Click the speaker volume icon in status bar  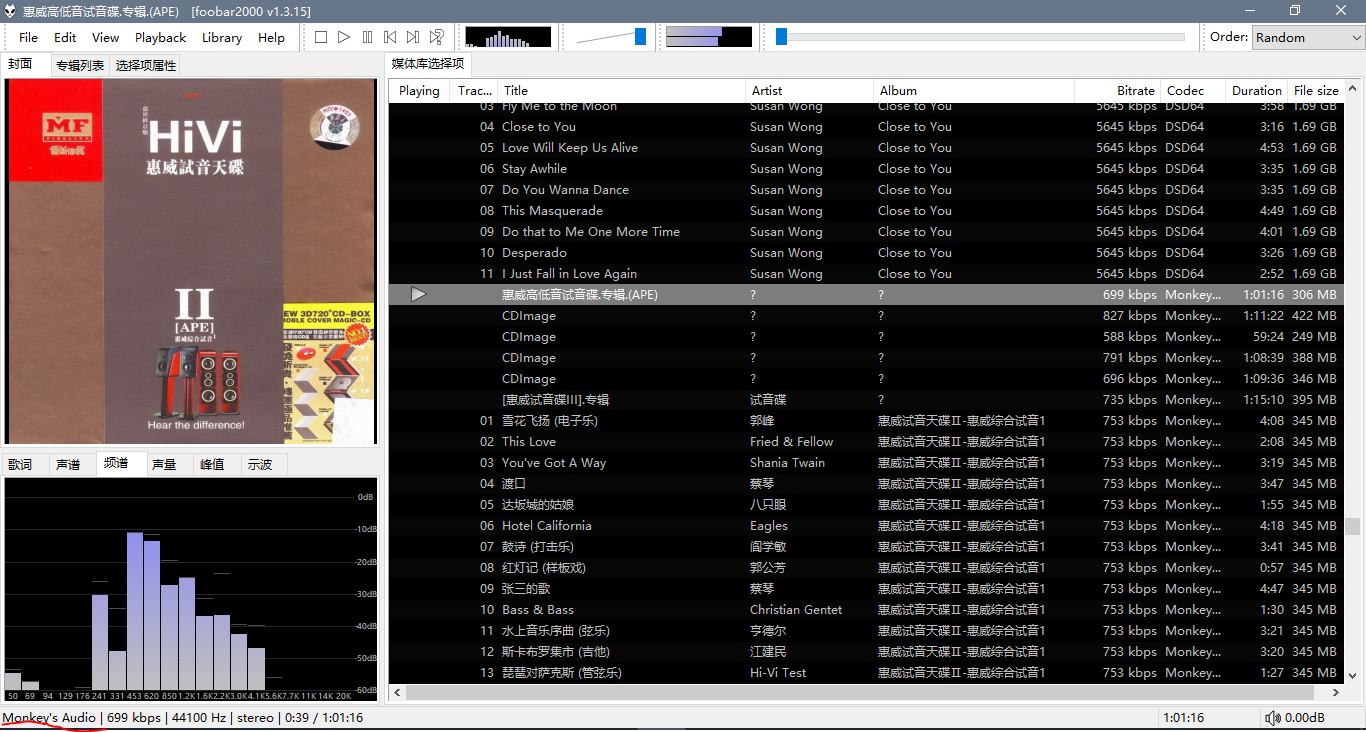[x=1272, y=718]
